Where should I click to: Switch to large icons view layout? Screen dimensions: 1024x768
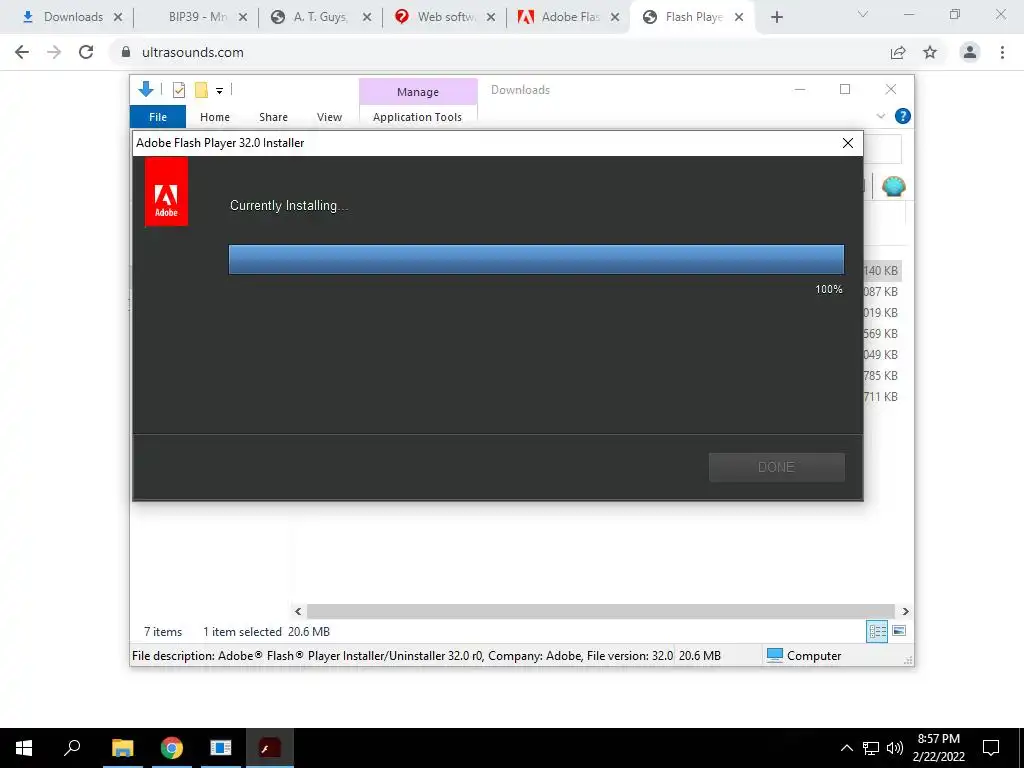click(899, 631)
